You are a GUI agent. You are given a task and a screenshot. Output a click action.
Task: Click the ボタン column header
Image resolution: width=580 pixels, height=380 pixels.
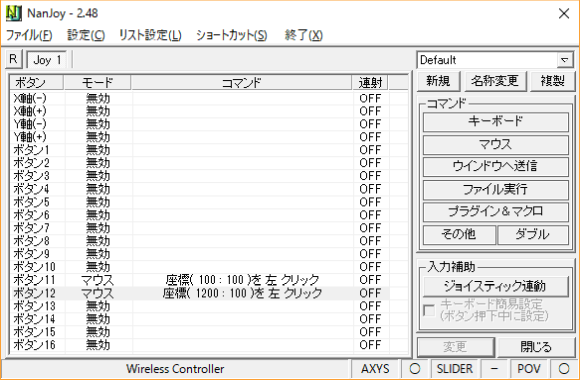[37, 83]
